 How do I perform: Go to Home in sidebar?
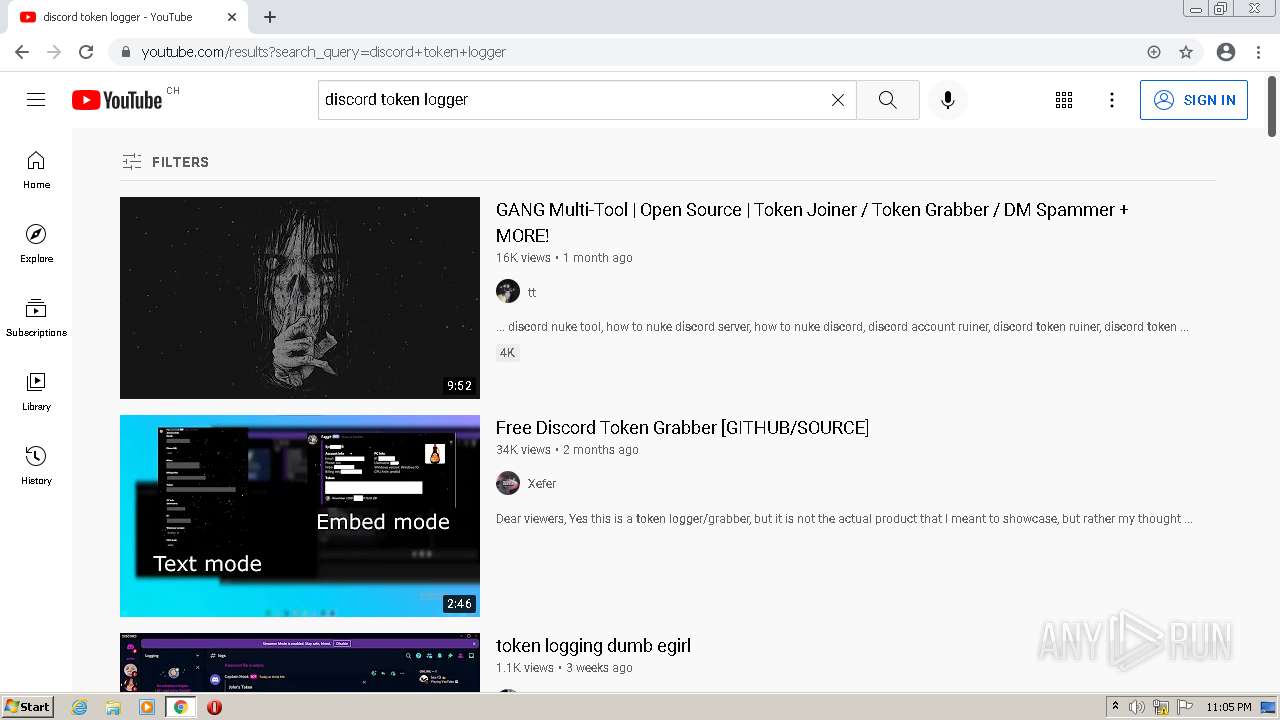(x=36, y=170)
